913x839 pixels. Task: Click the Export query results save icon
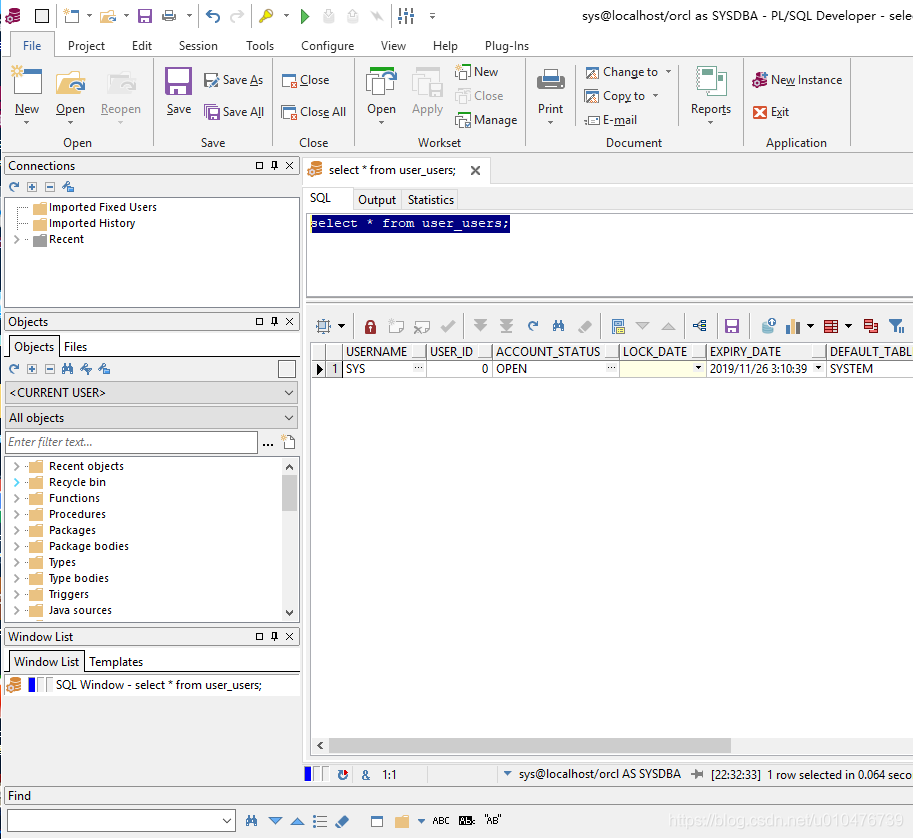pyautogui.click(x=732, y=326)
